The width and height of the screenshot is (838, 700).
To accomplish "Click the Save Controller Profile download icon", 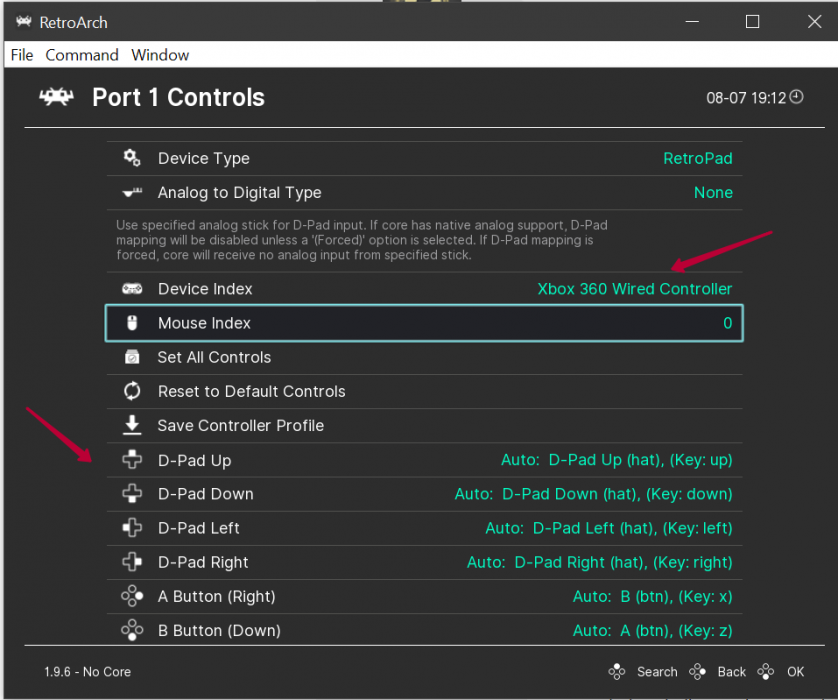I will 132,425.
